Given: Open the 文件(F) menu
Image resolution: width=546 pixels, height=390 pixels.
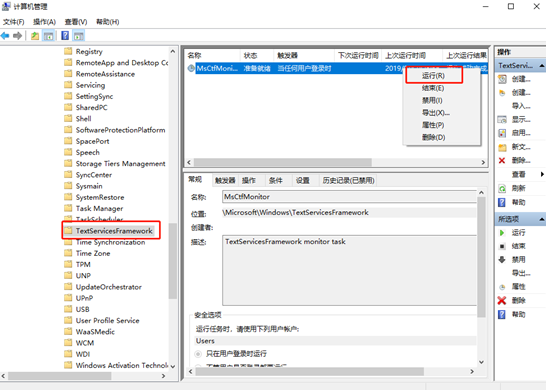Looking at the screenshot, I should click(14, 22).
